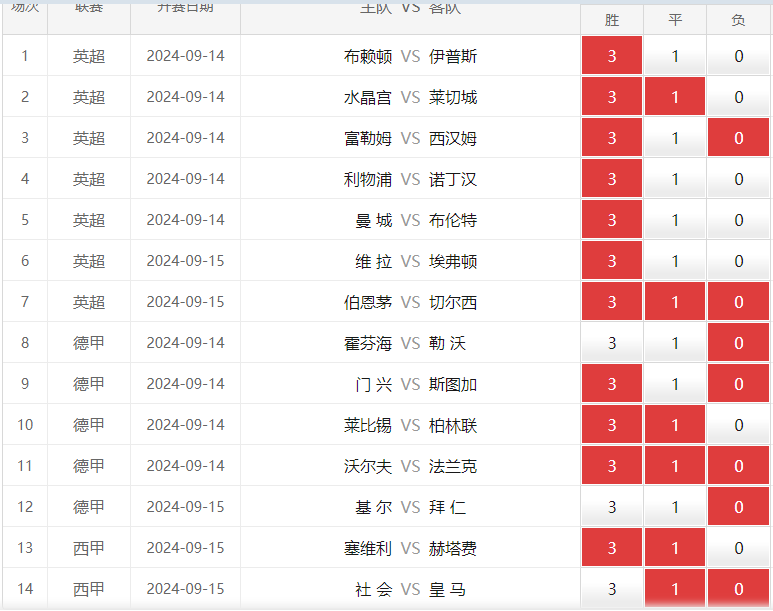This screenshot has width=773, height=611.
Task: Click 英超 league cell in row 1
Action: click(89, 56)
